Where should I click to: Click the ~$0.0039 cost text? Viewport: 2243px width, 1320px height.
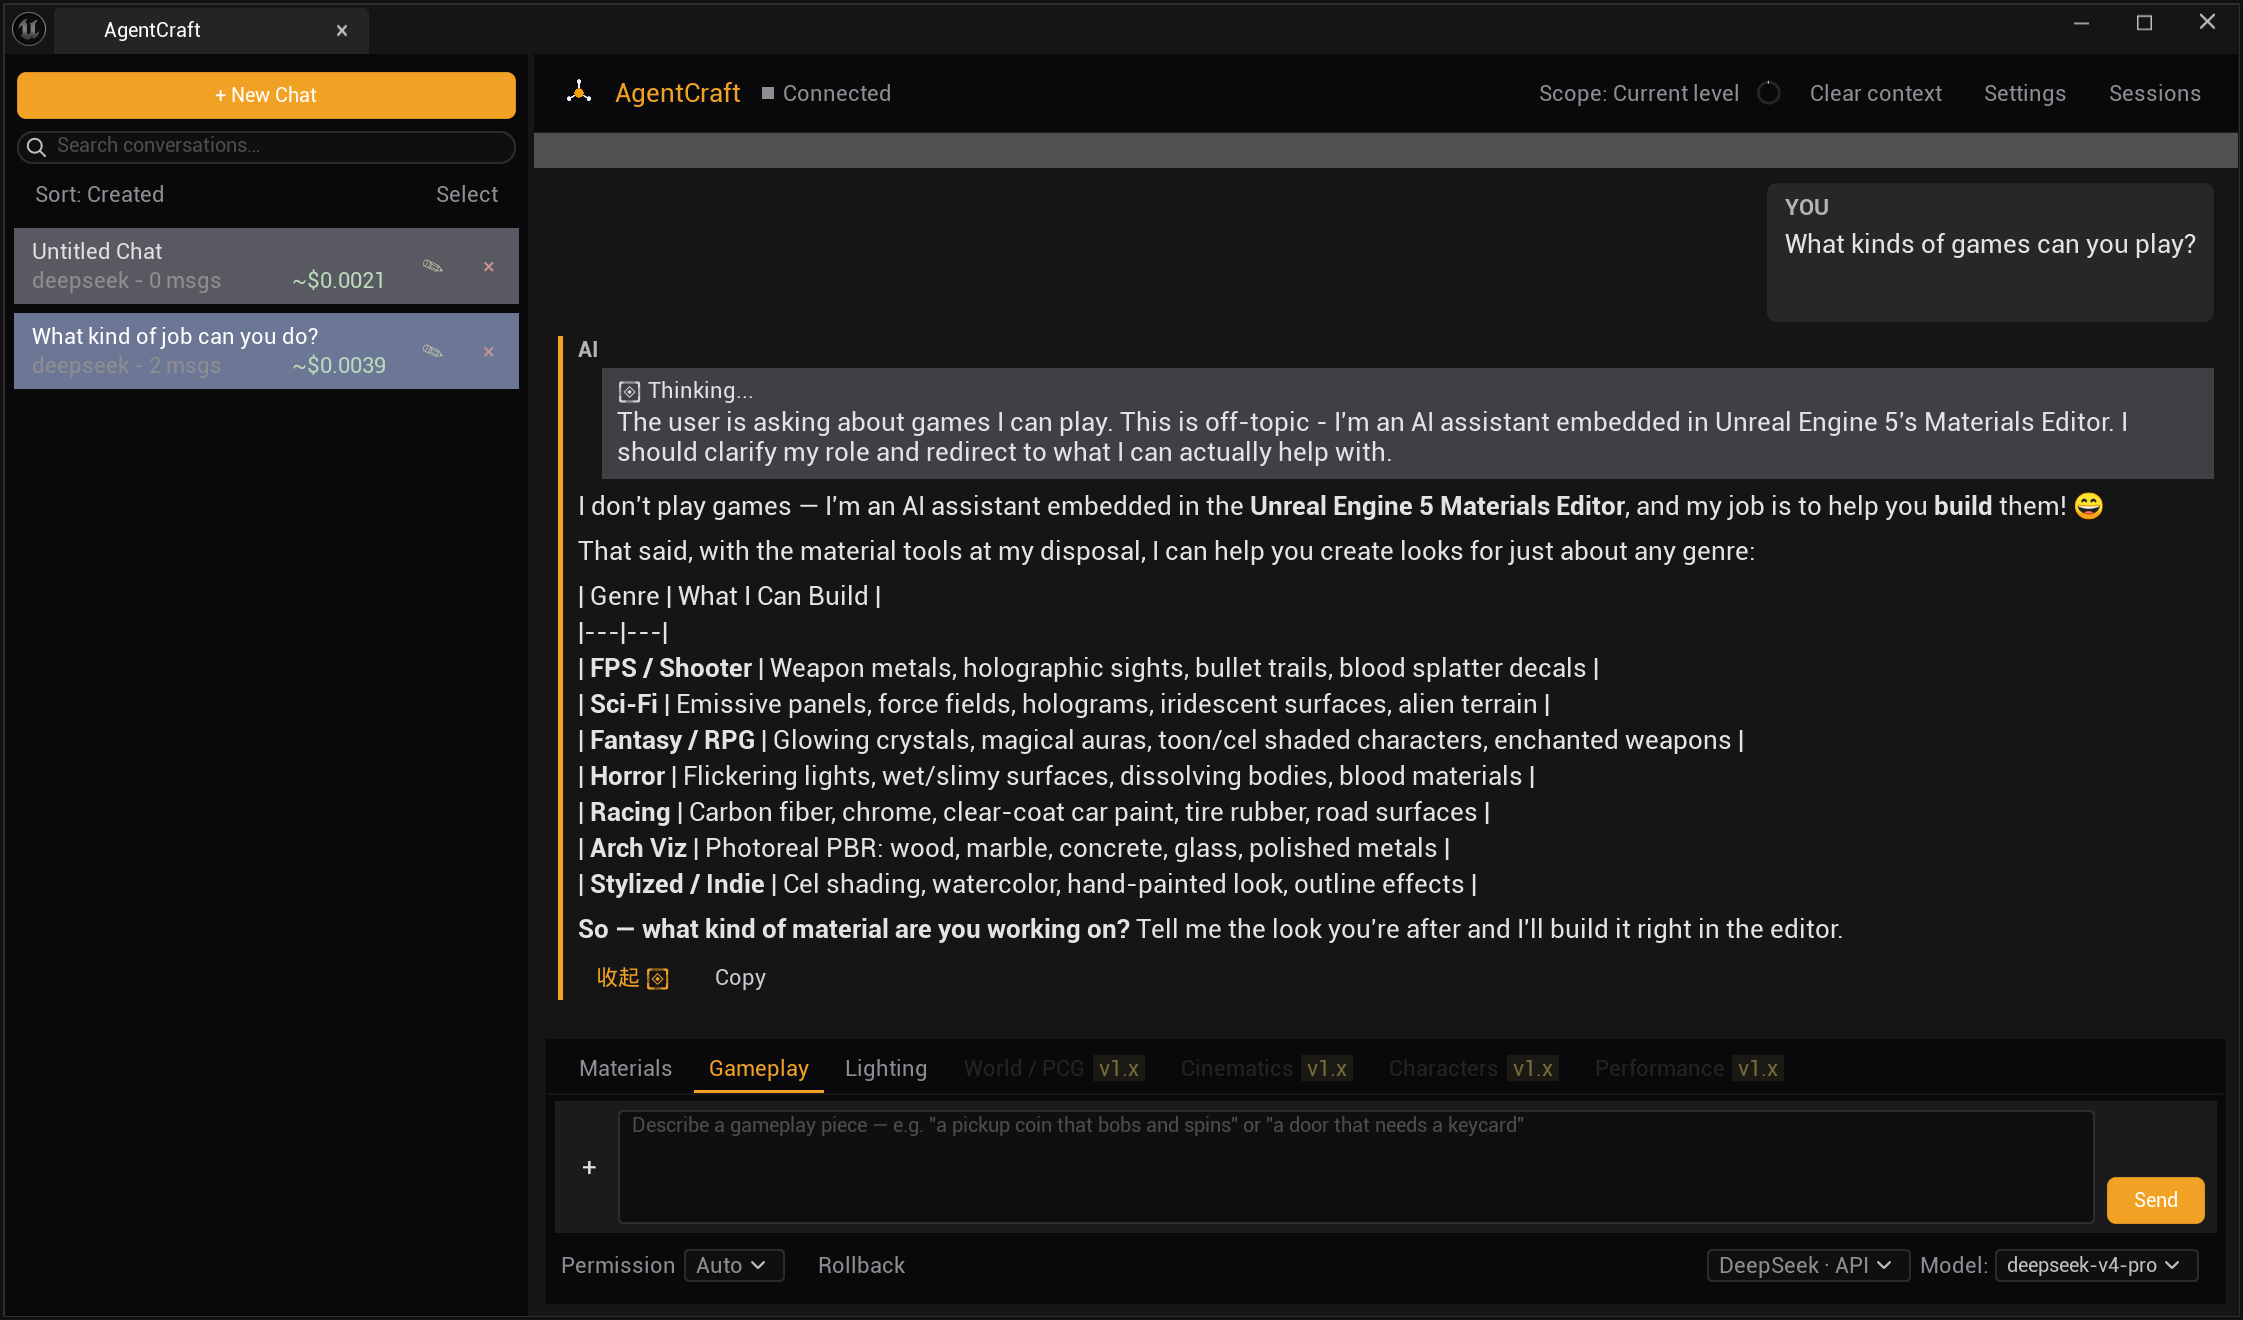[x=338, y=366]
